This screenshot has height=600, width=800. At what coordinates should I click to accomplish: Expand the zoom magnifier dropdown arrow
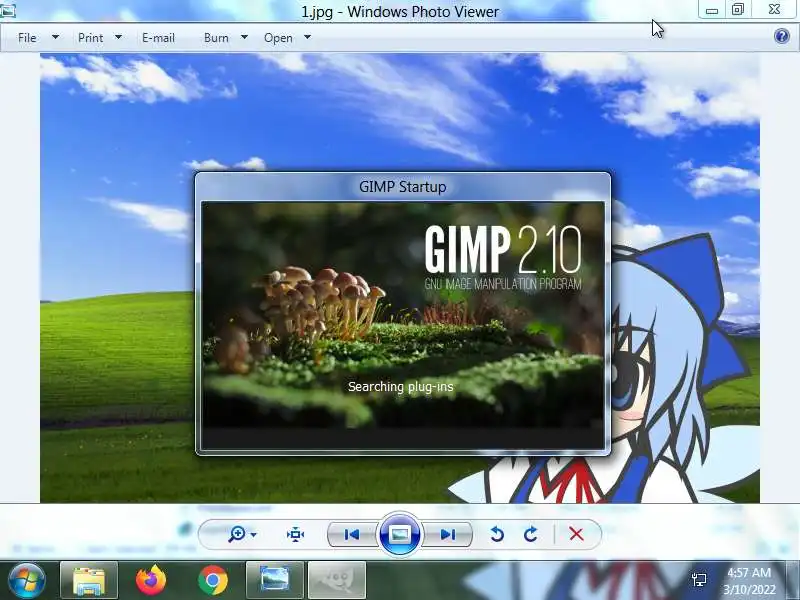point(254,535)
